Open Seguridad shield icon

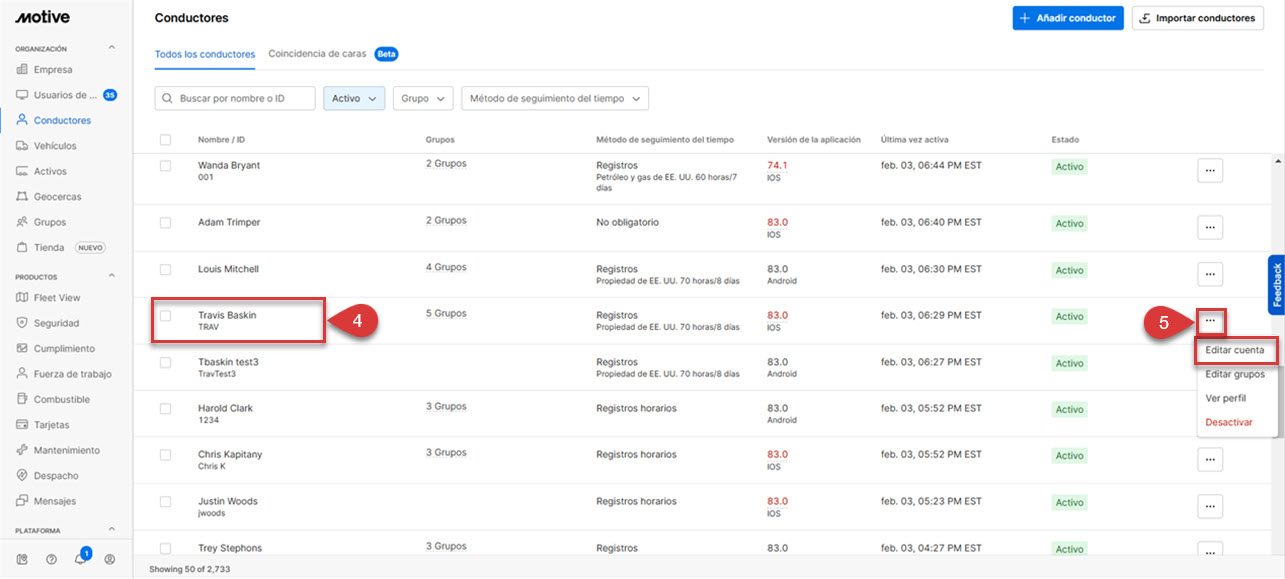pos(22,323)
